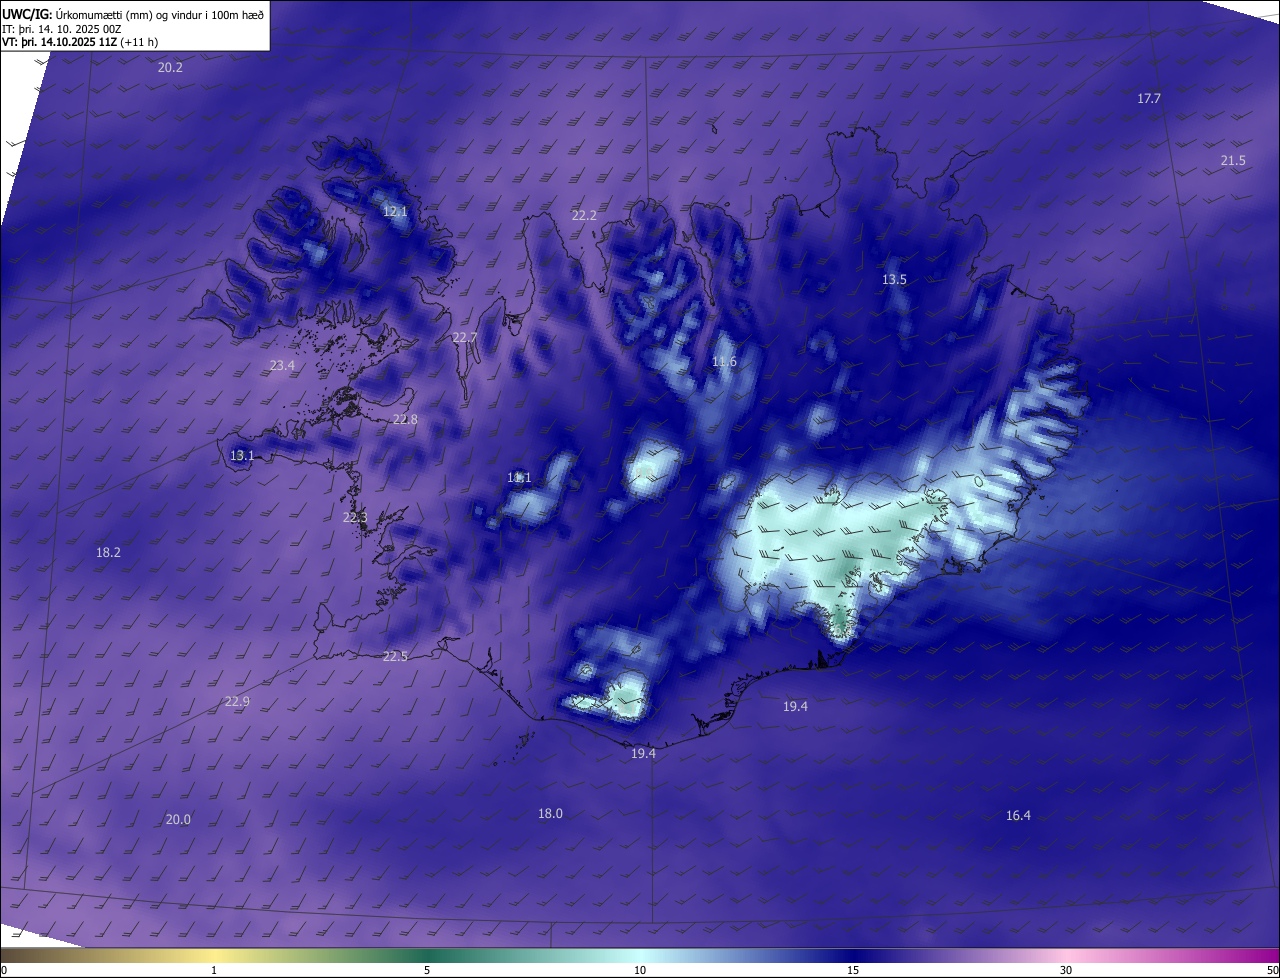Click the 20.2 value label
The image size is (1280, 978).
point(170,68)
